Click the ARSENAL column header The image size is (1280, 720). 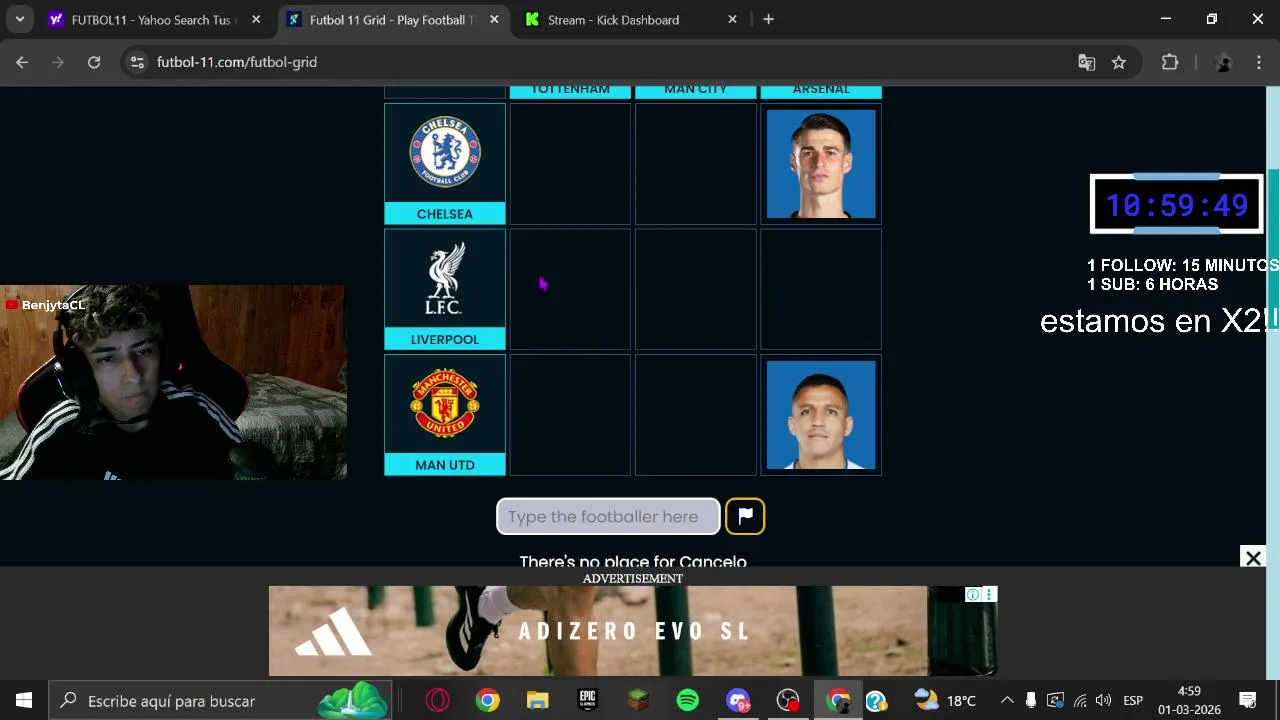821,91
